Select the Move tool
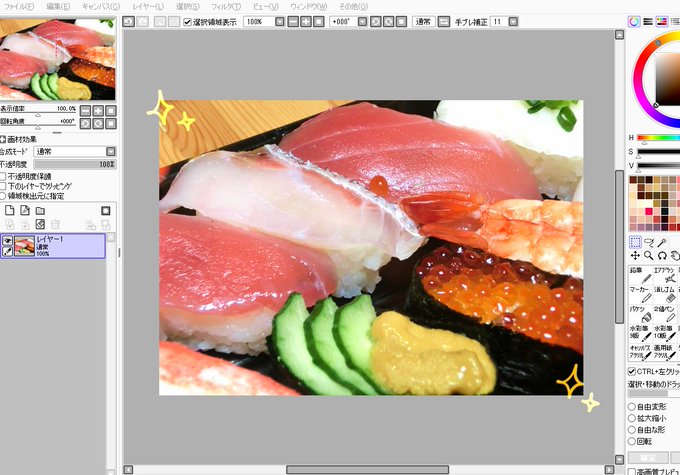Screen dimensions: 680x475 coord(635,256)
